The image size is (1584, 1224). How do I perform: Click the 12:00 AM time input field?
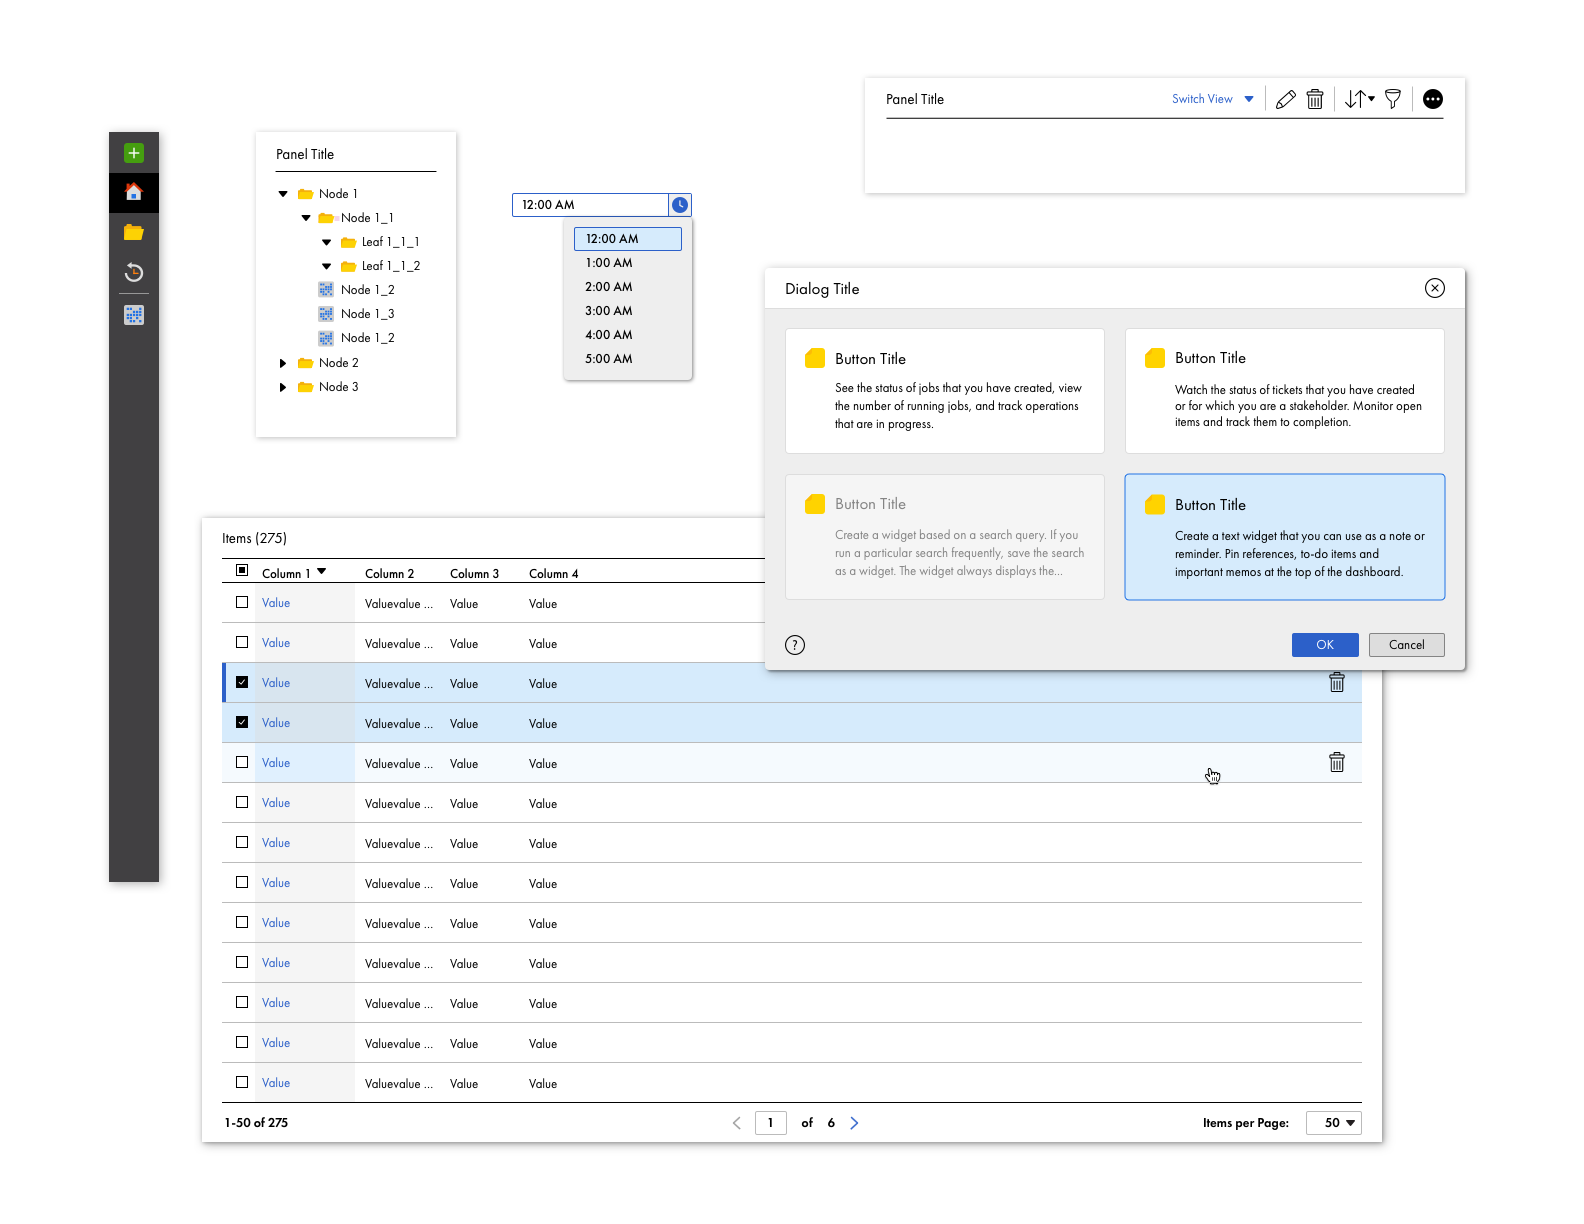[x=590, y=205]
